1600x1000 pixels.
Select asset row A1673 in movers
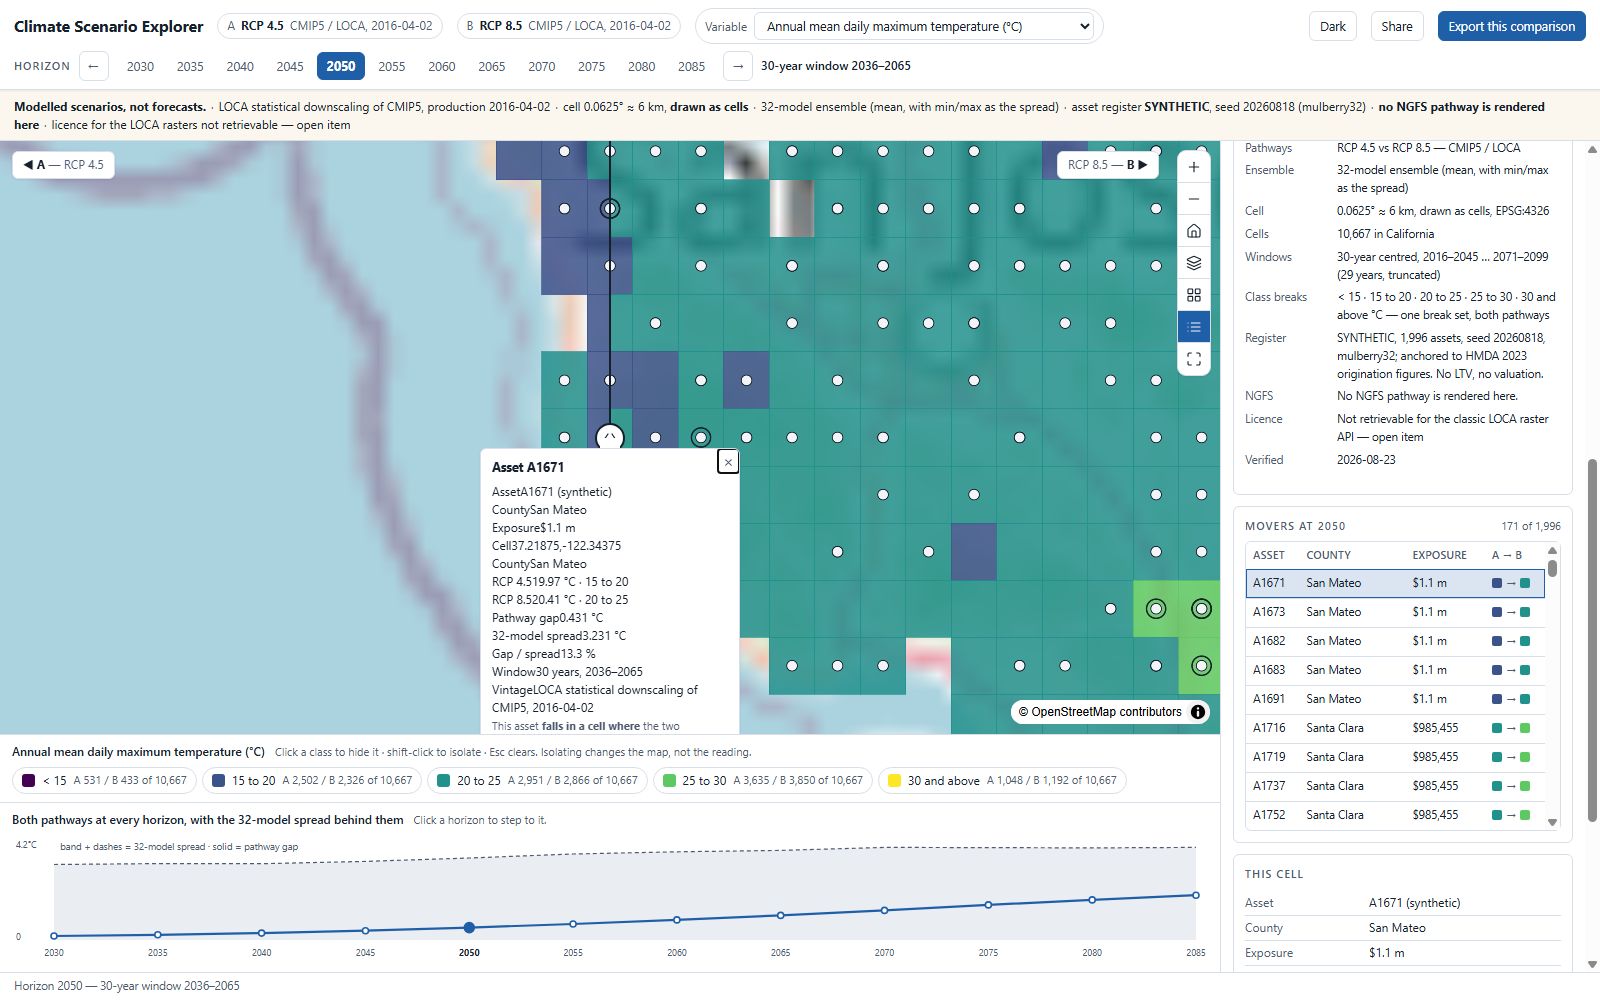pos(1395,612)
